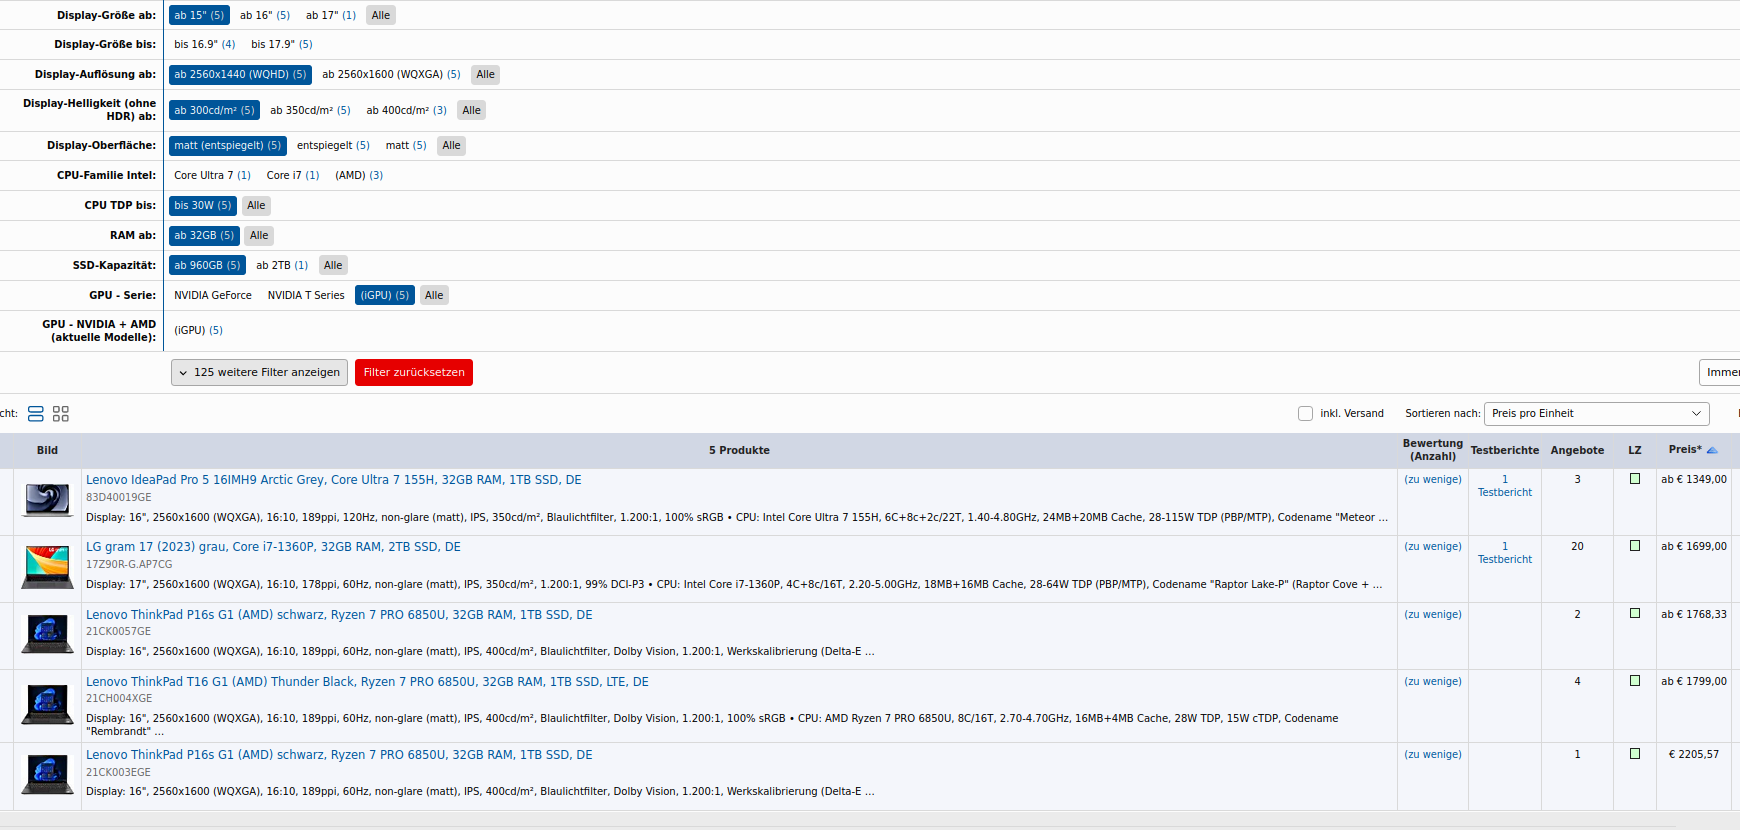Switch to list view icon
This screenshot has height=830, width=1740.
click(x=36, y=413)
